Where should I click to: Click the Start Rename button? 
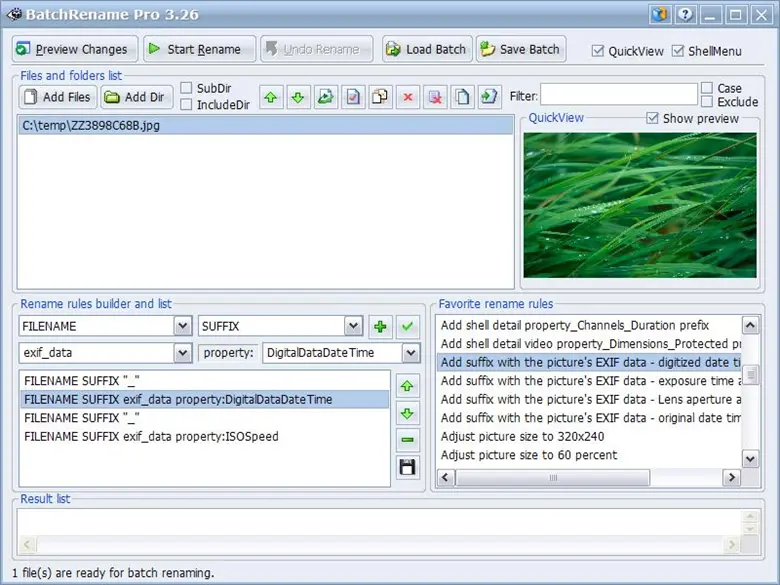[x=197, y=49]
